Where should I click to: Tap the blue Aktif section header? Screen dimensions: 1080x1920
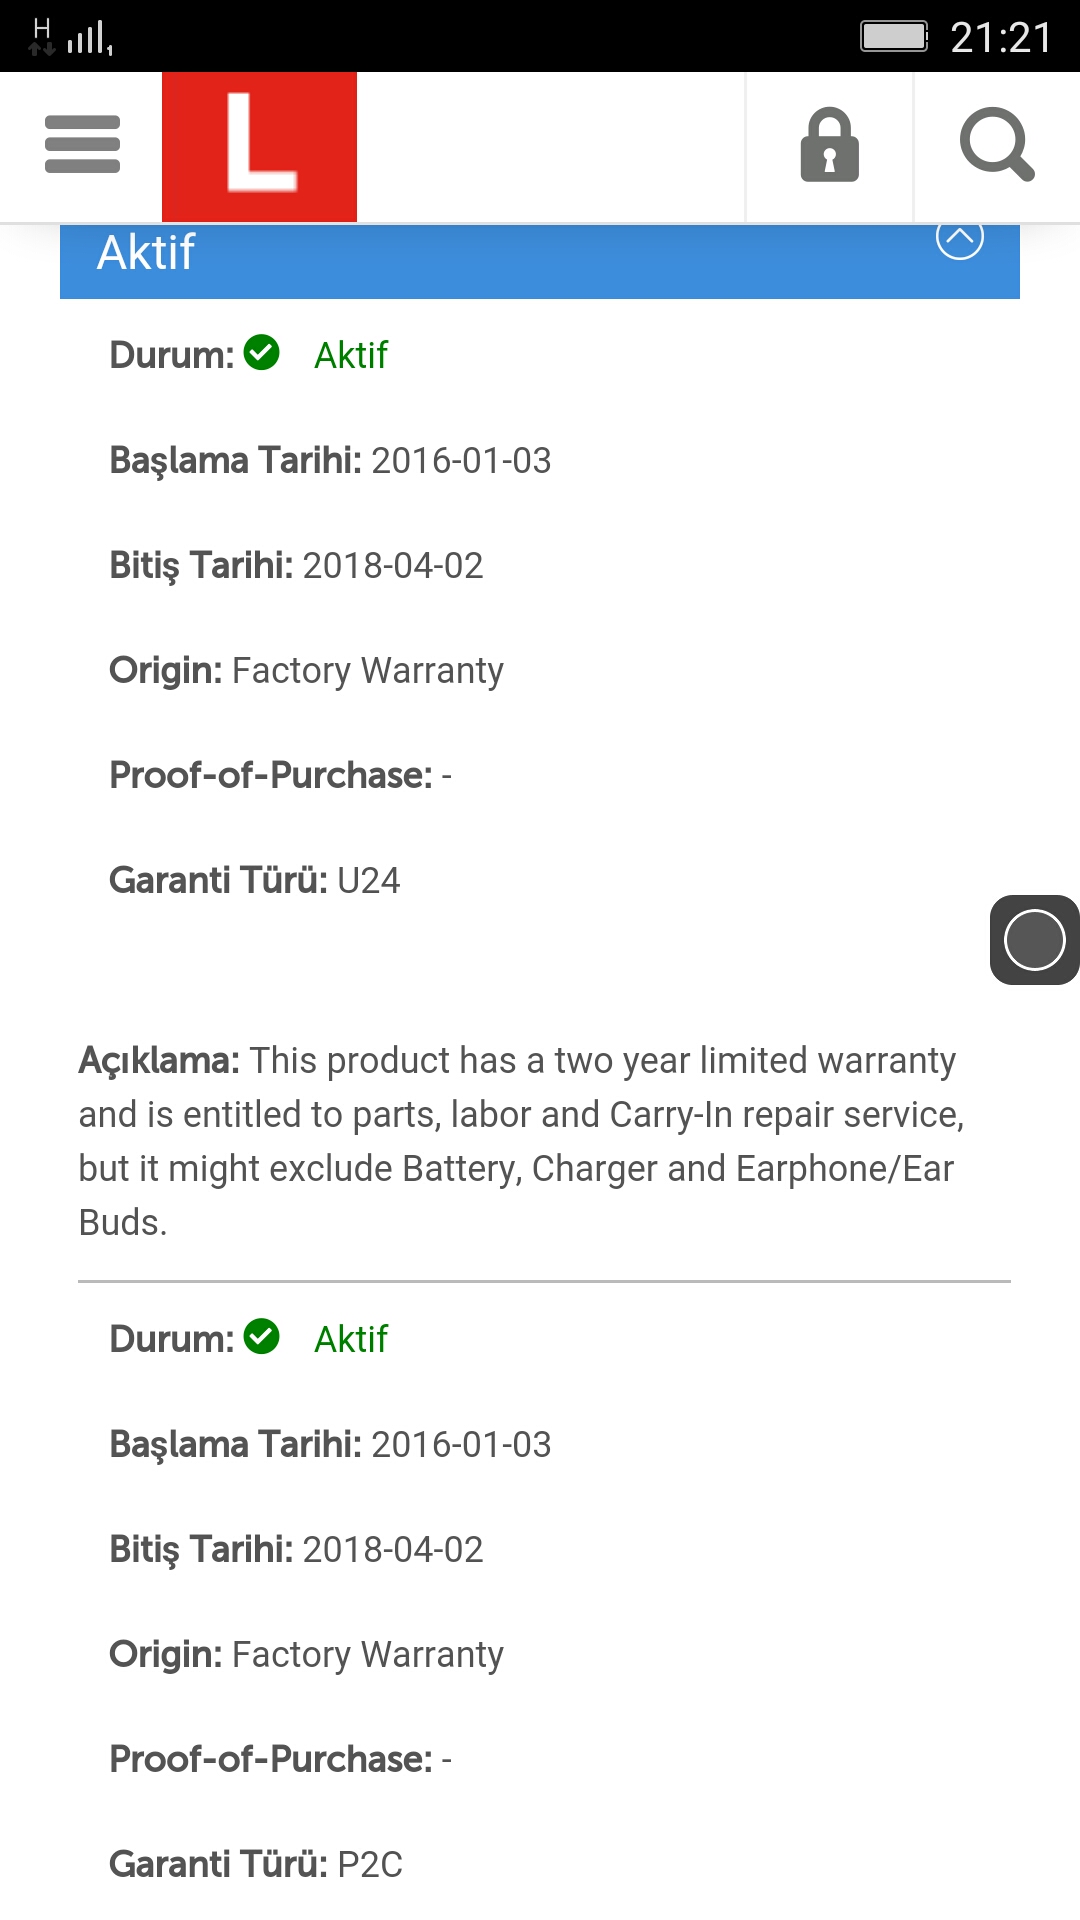point(540,261)
